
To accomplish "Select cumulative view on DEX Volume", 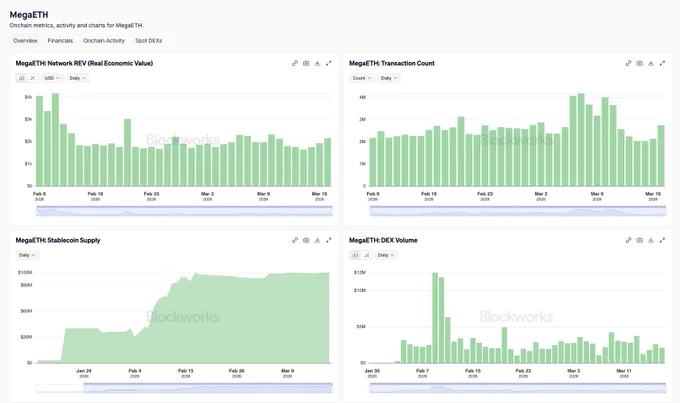I will tap(366, 255).
